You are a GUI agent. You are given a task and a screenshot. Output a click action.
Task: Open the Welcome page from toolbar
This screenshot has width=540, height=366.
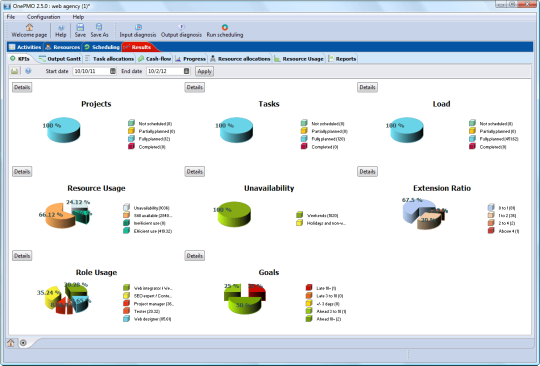pos(29,30)
